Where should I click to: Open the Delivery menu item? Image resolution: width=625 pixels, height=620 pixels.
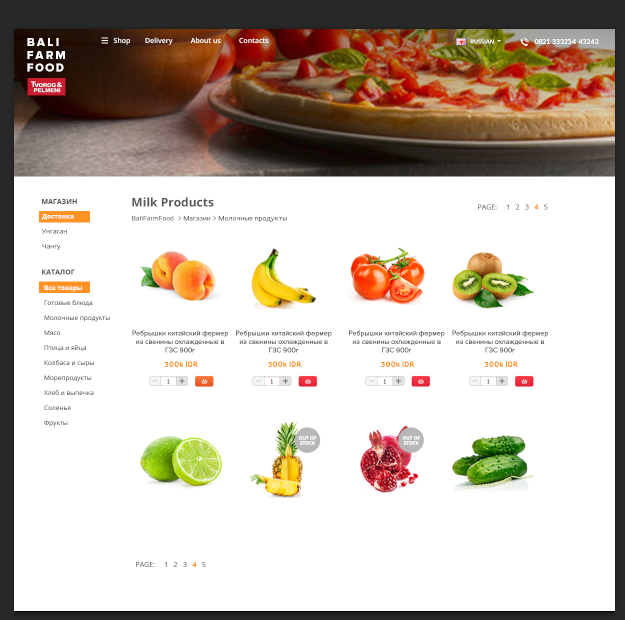coord(159,40)
